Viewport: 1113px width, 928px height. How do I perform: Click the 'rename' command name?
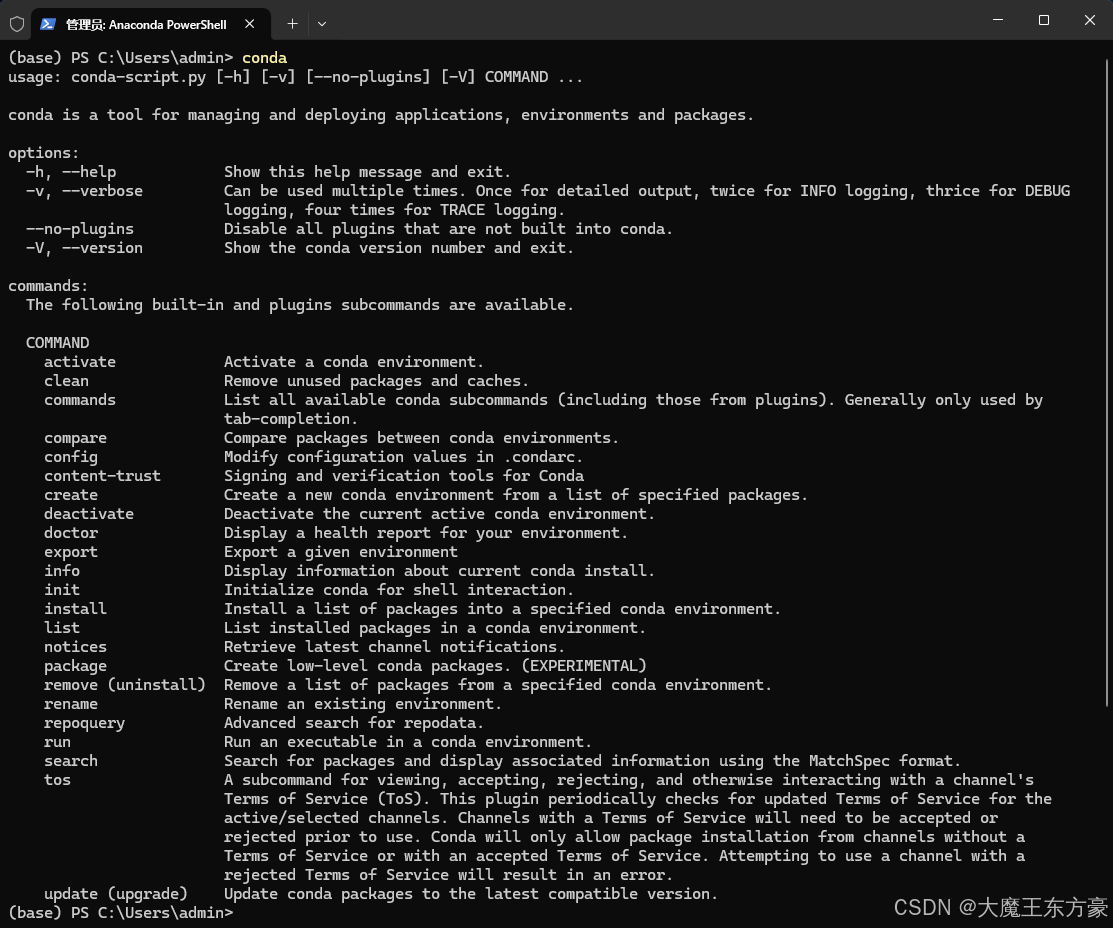coord(71,704)
